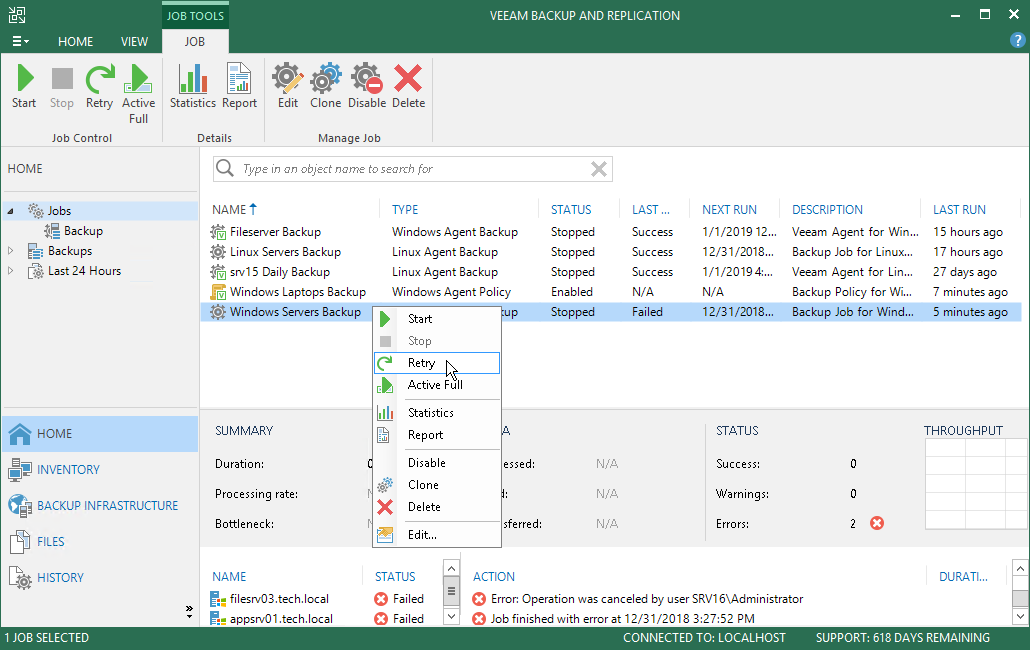1030x650 pixels.
Task: Open the main application menu button
Action: pyautogui.click(x=20, y=41)
